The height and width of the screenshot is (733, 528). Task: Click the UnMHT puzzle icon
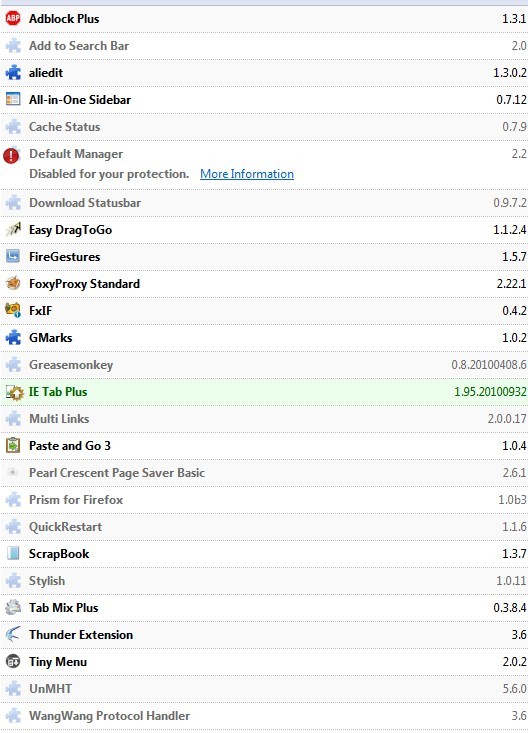coord(13,689)
